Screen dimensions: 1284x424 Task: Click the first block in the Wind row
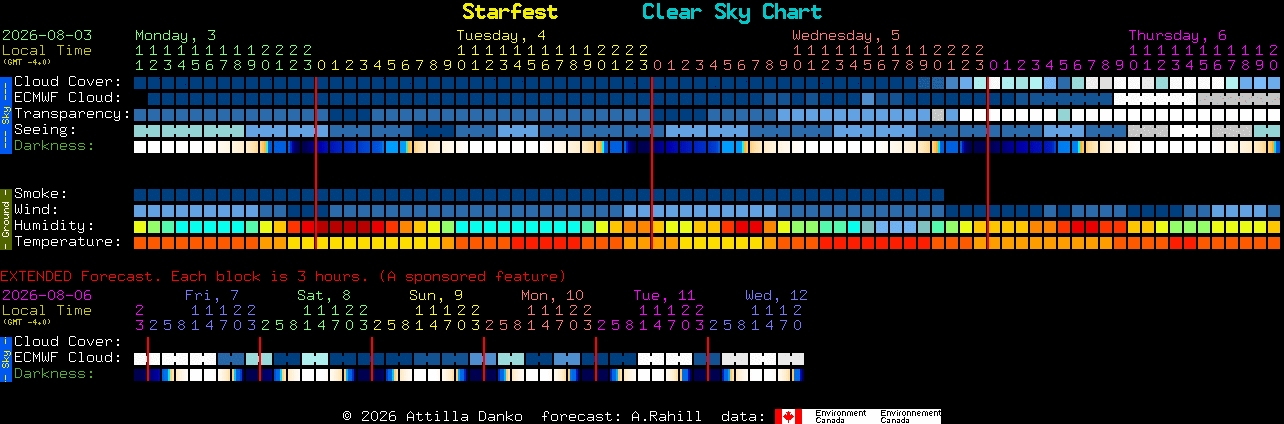click(x=140, y=210)
